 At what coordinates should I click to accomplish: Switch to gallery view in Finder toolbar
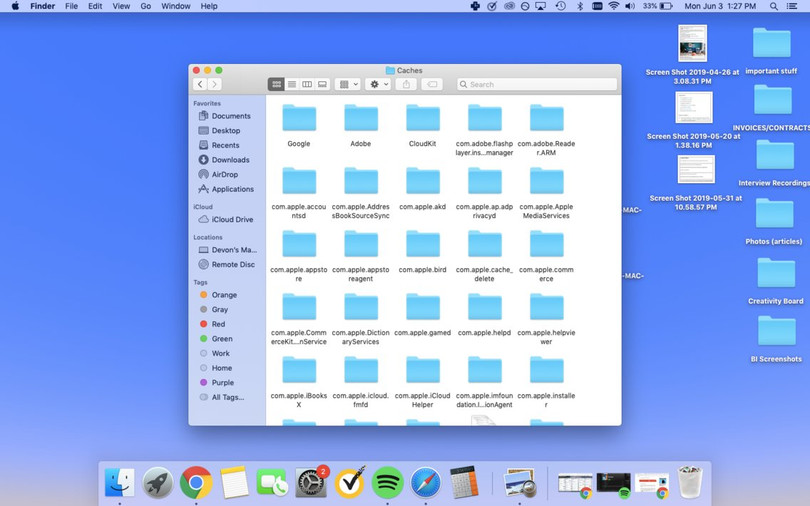point(322,85)
